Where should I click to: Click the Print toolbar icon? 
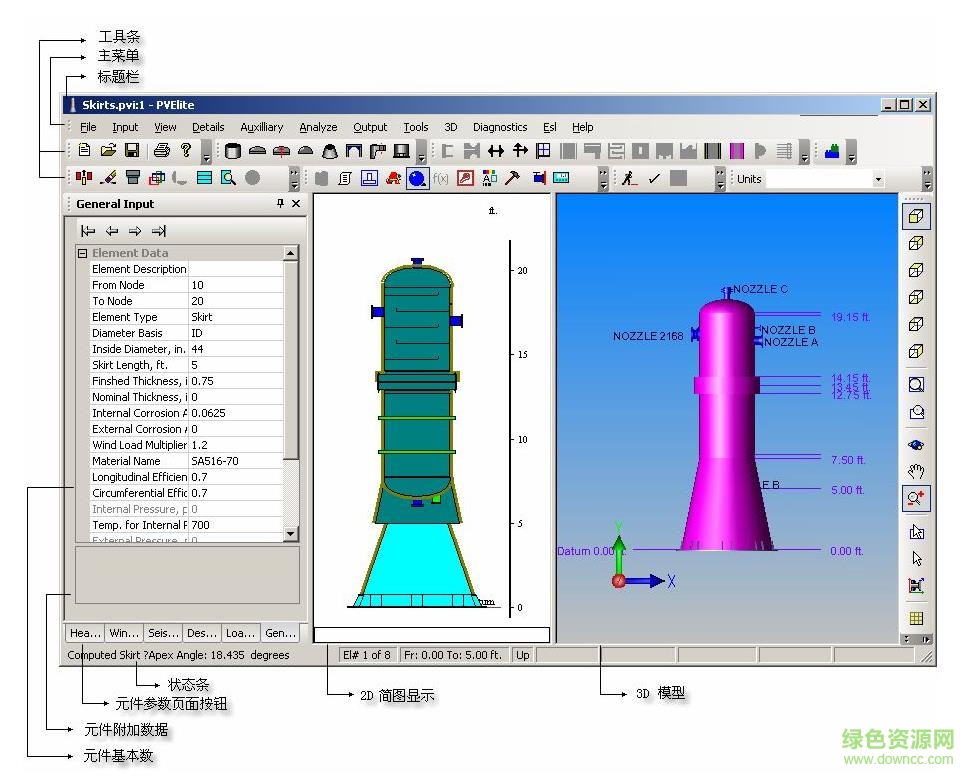tap(162, 151)
